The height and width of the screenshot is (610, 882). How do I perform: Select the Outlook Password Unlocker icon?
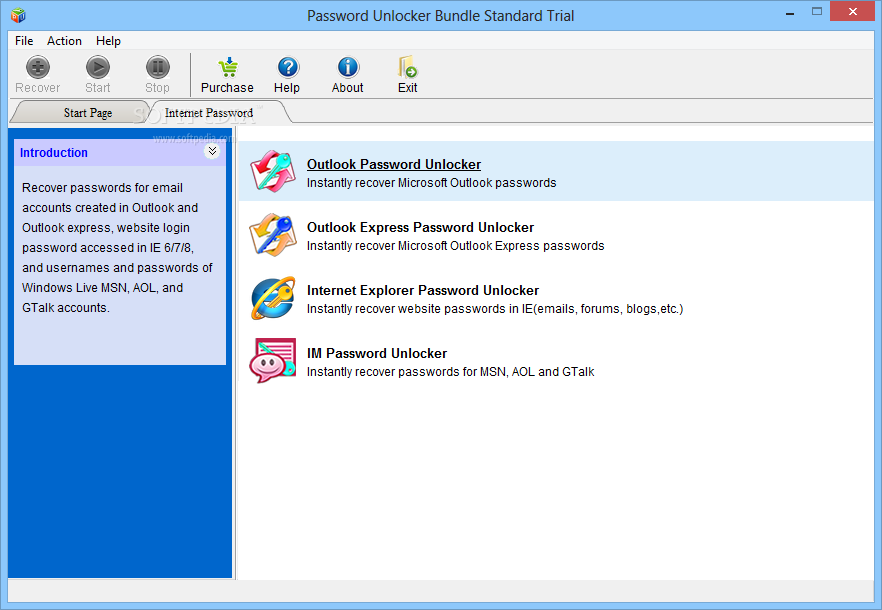[x=273, y=172]
